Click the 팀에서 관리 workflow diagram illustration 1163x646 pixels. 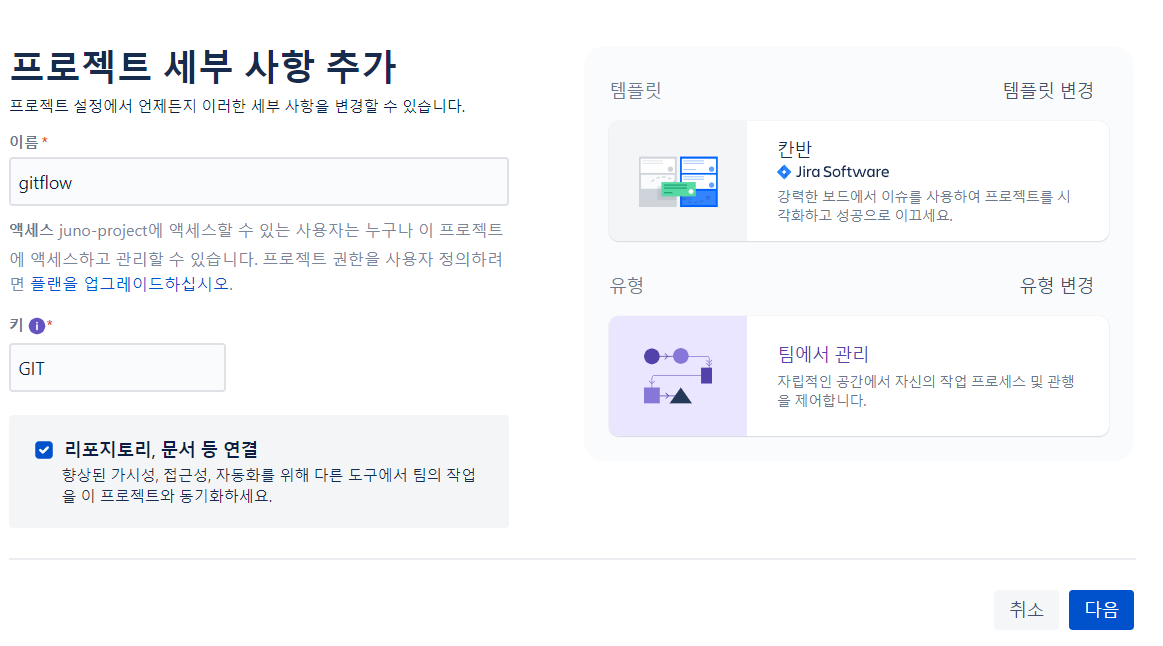pyautogui.click(x=678, y=375)
